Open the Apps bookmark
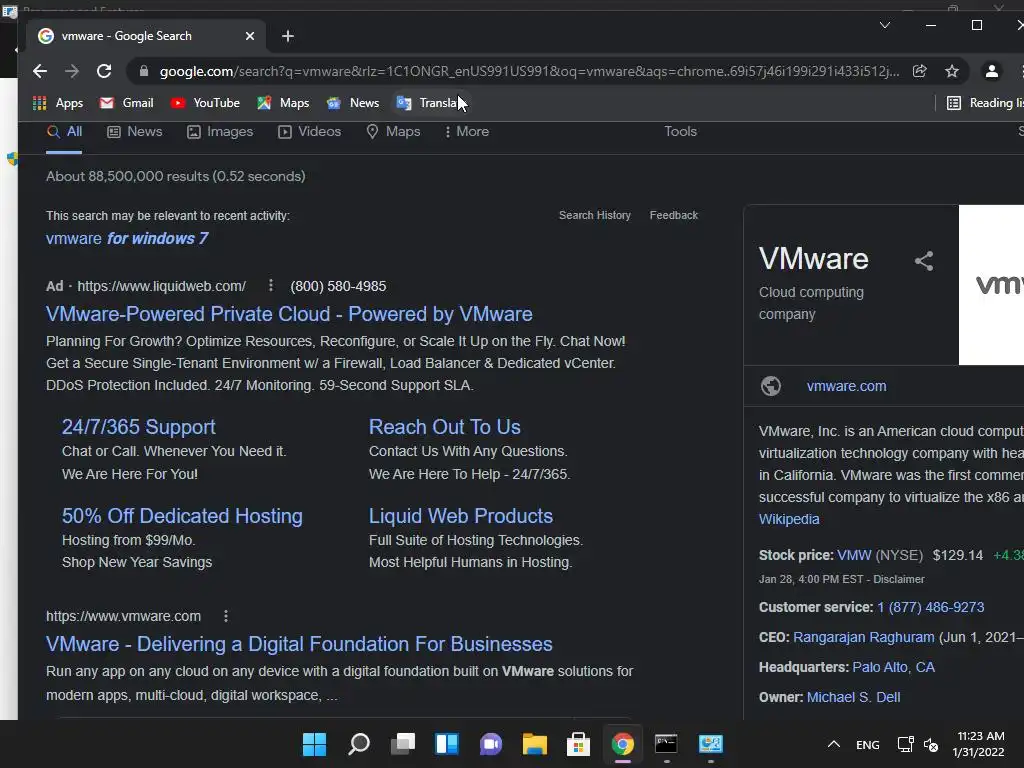The height and width of the screenshot is (768, 1024). click(x=58, y=103)
